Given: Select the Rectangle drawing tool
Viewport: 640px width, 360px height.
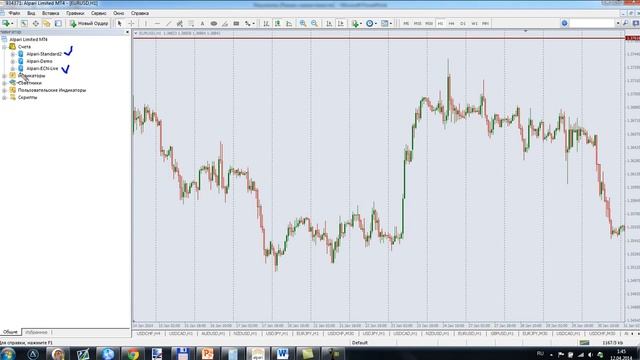Looking at the screenshot, I should click(x=236, y=24).
